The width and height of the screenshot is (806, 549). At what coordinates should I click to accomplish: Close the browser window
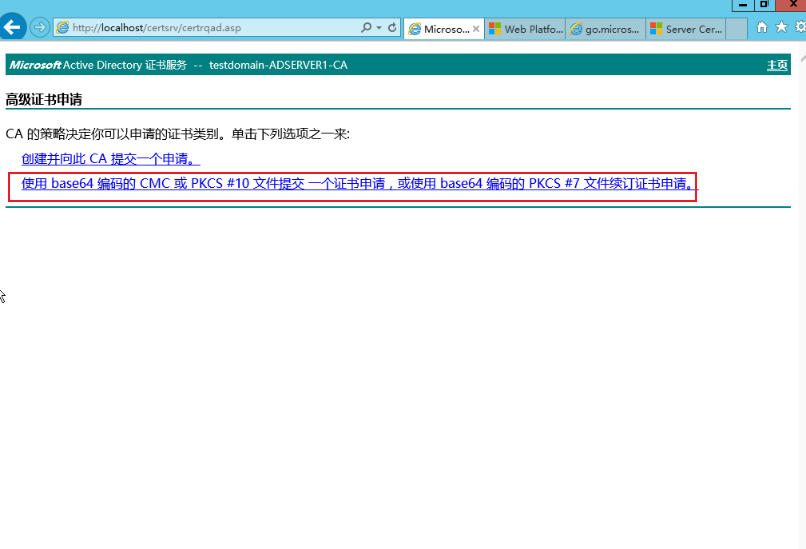[792, 5]
